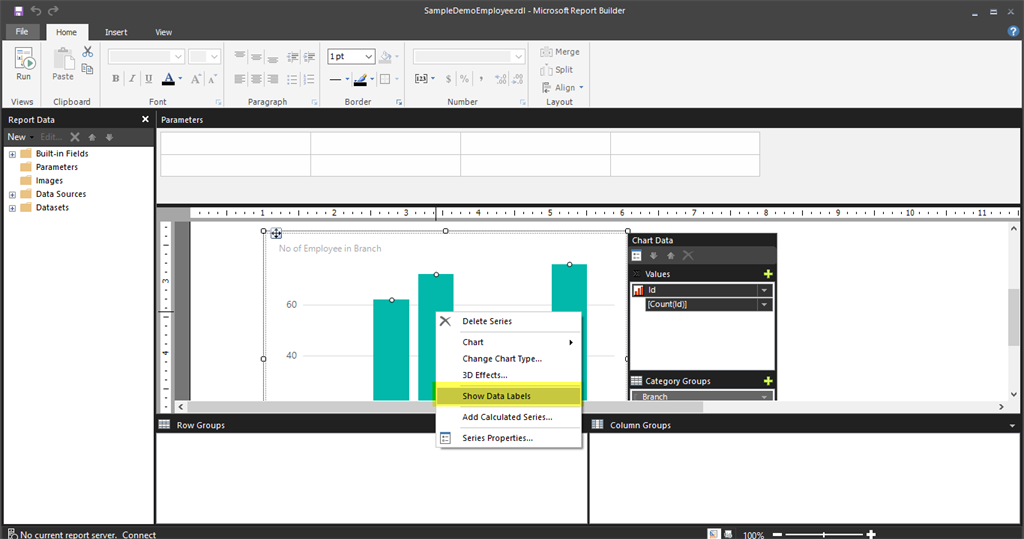Screen dimensions: 1024x539
Task: Decrease font size with Shrink Font
Action: [212, 79]
